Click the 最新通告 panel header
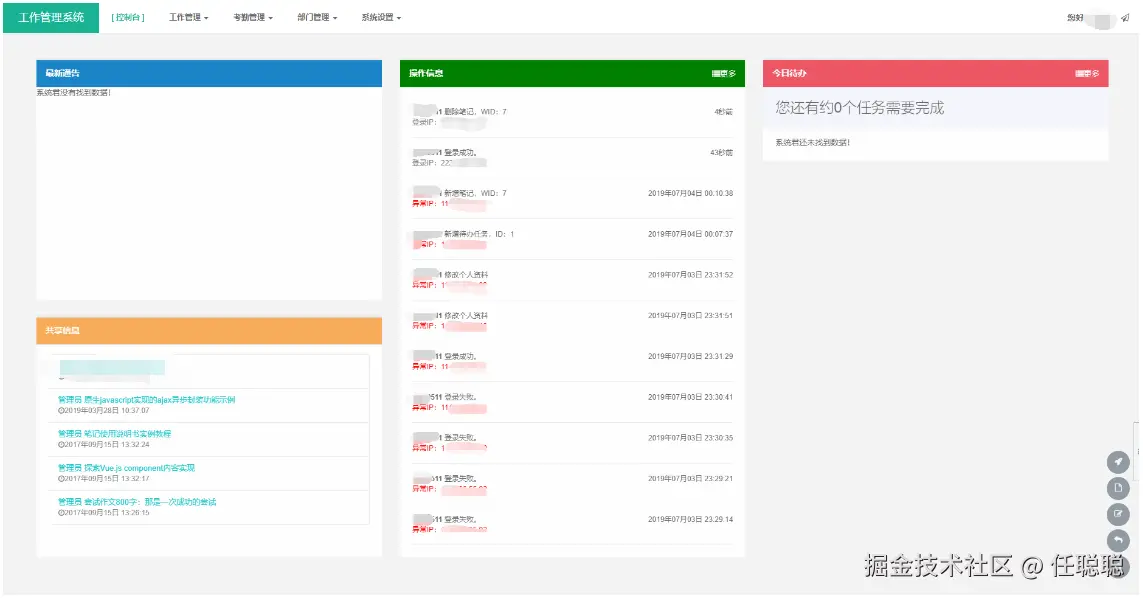 pyautogui.click(x=209, y=74)
